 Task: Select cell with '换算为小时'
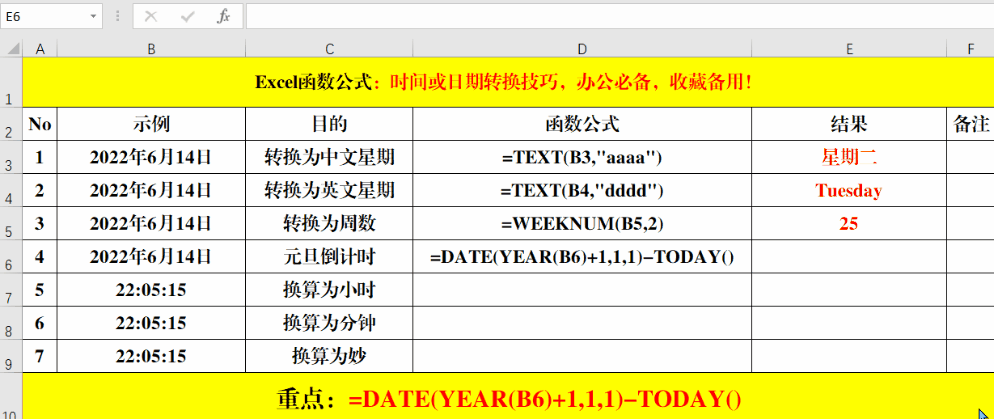[329, 290]
